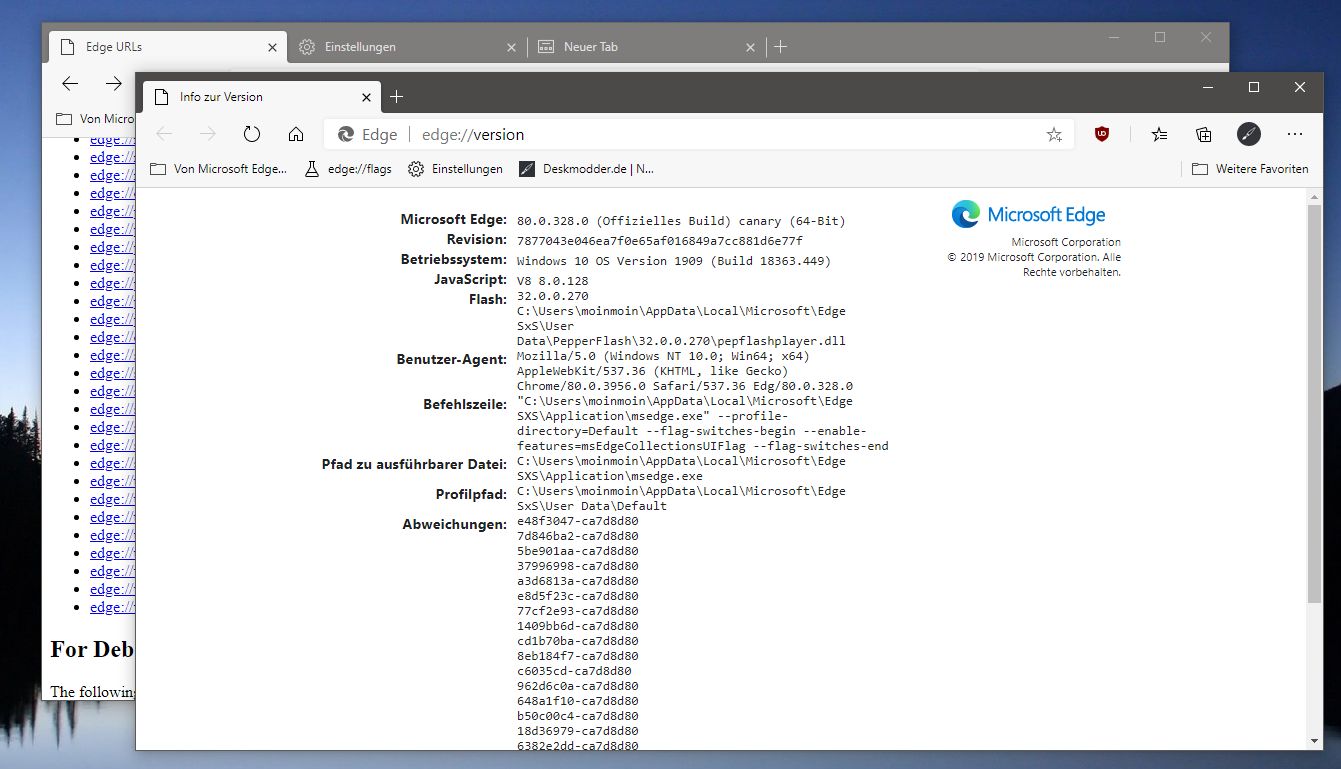Image resolution: width=1341 pixels, height=769 pixels.
Task: Click the edge://version address bar
Action: [699, 134]
